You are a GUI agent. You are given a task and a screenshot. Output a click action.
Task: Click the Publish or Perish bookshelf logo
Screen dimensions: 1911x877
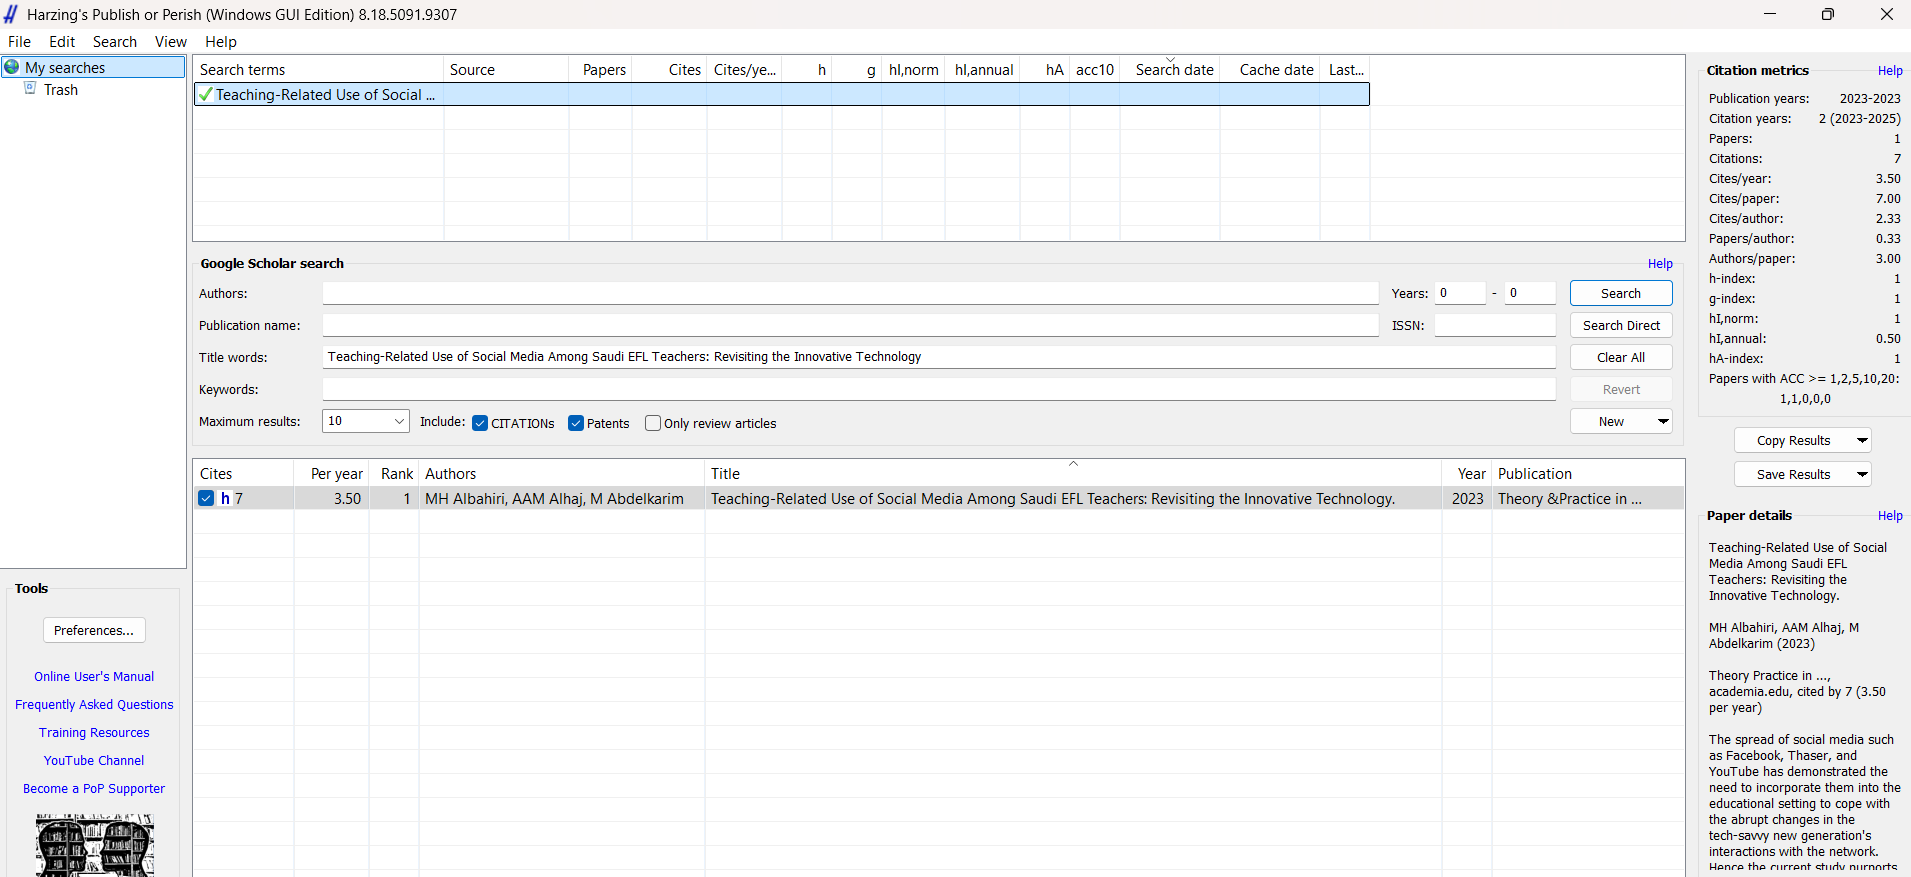point(94,845)
